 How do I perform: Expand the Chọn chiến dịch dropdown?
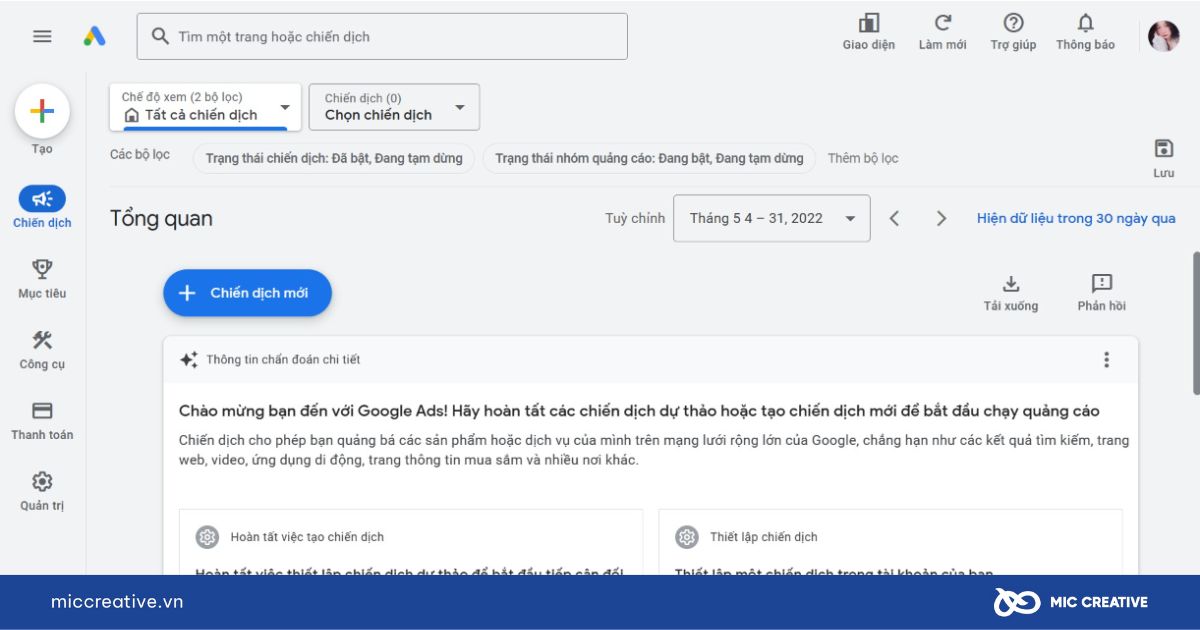395,107
